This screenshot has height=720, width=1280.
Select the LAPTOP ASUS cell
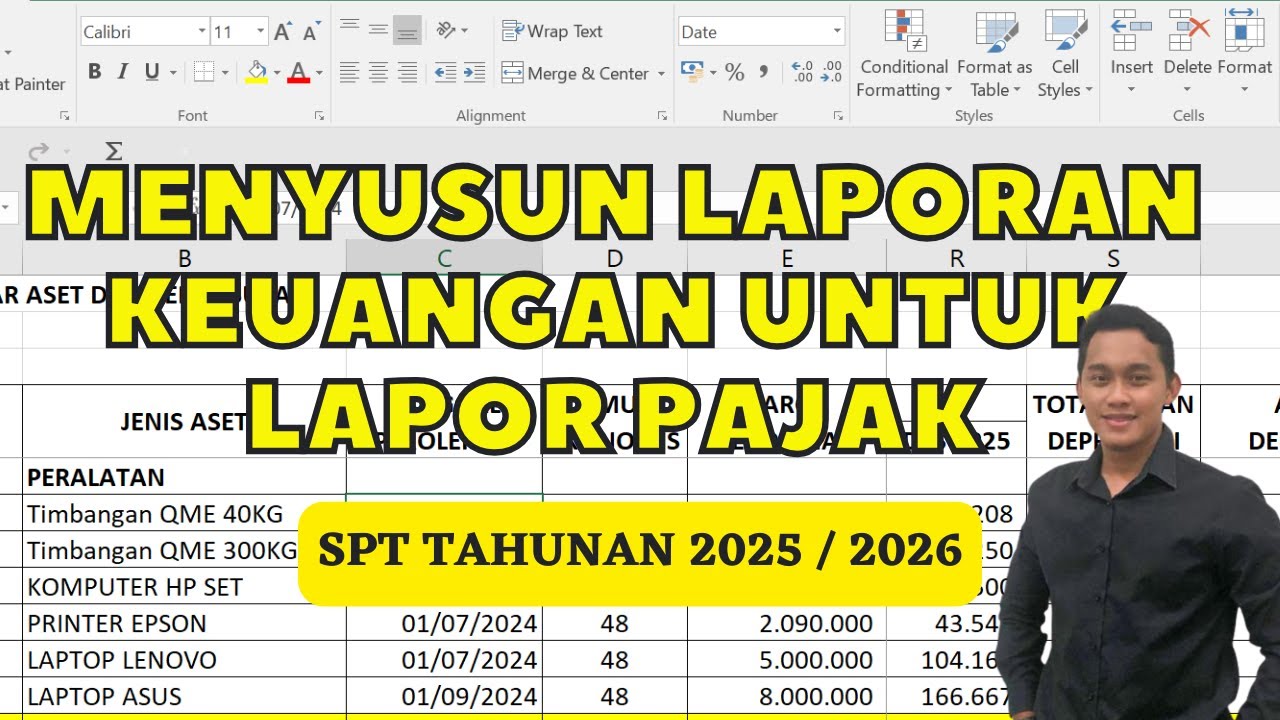point(184,696)
